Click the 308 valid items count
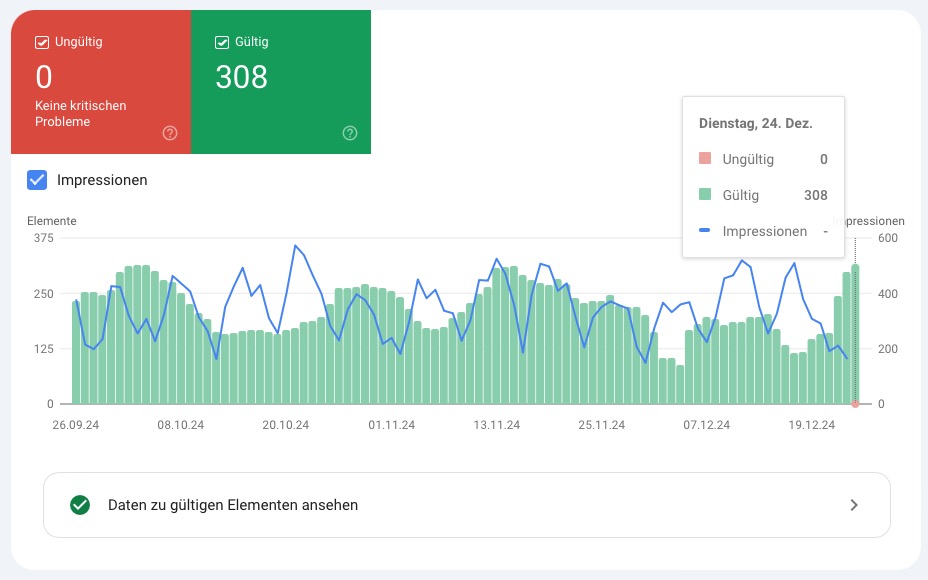 click(241, 77)
